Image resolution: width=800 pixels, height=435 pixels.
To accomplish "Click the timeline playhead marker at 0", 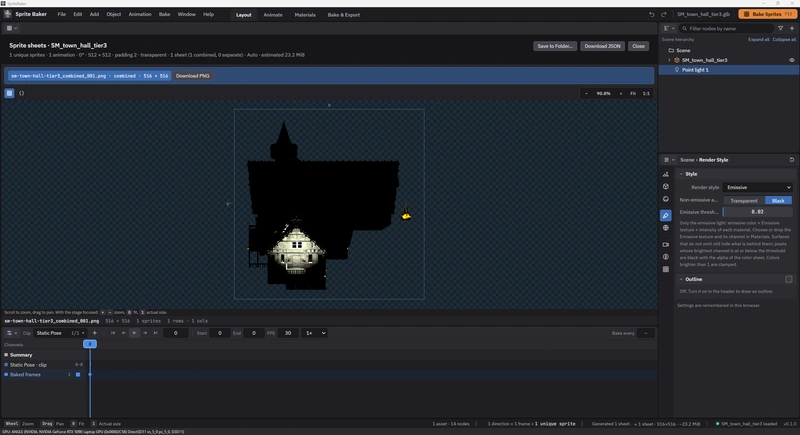I will [x=90, y=344].
